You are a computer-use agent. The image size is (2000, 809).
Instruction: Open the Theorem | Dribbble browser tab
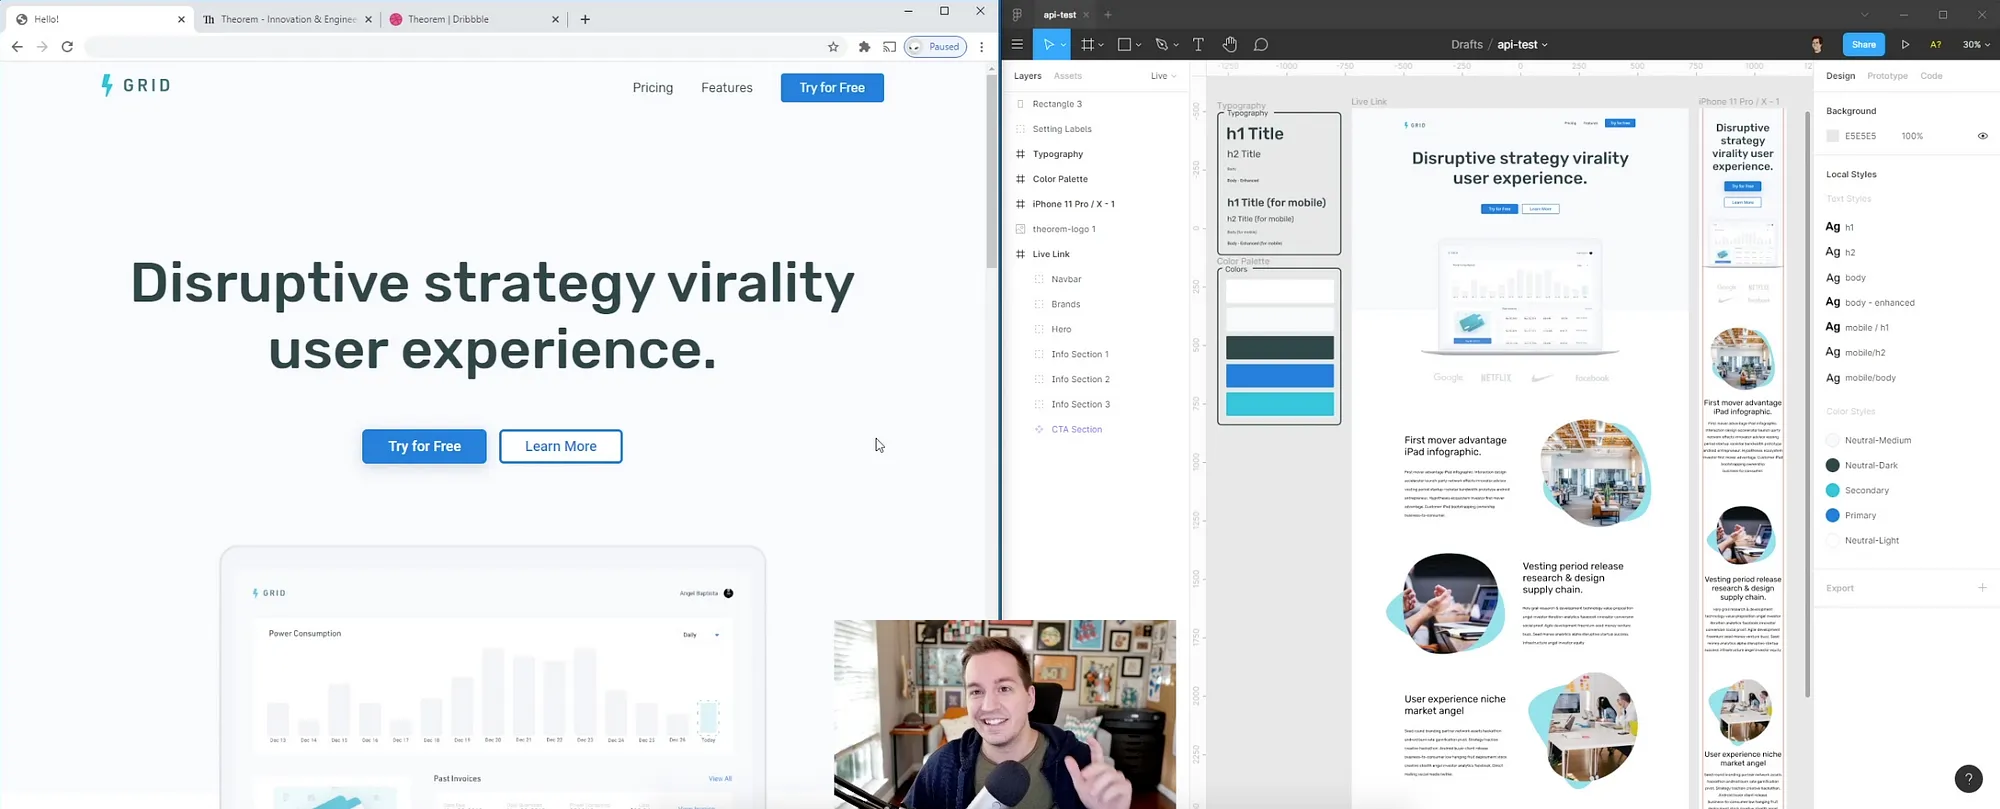click(448, 19)
